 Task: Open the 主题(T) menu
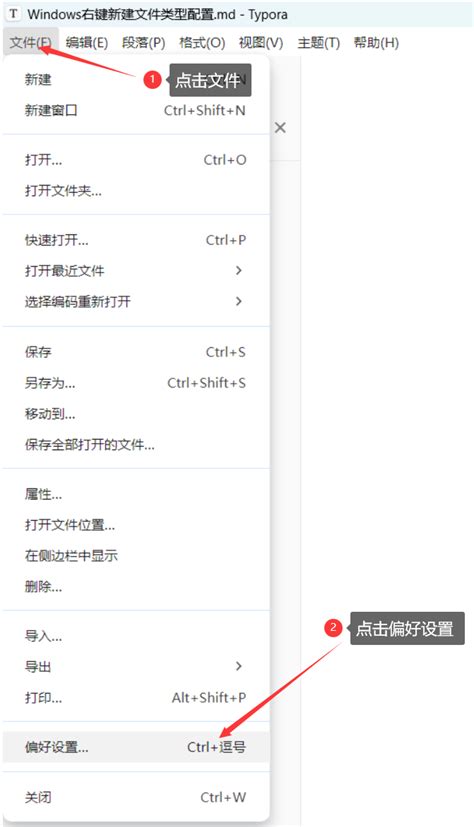318,43
